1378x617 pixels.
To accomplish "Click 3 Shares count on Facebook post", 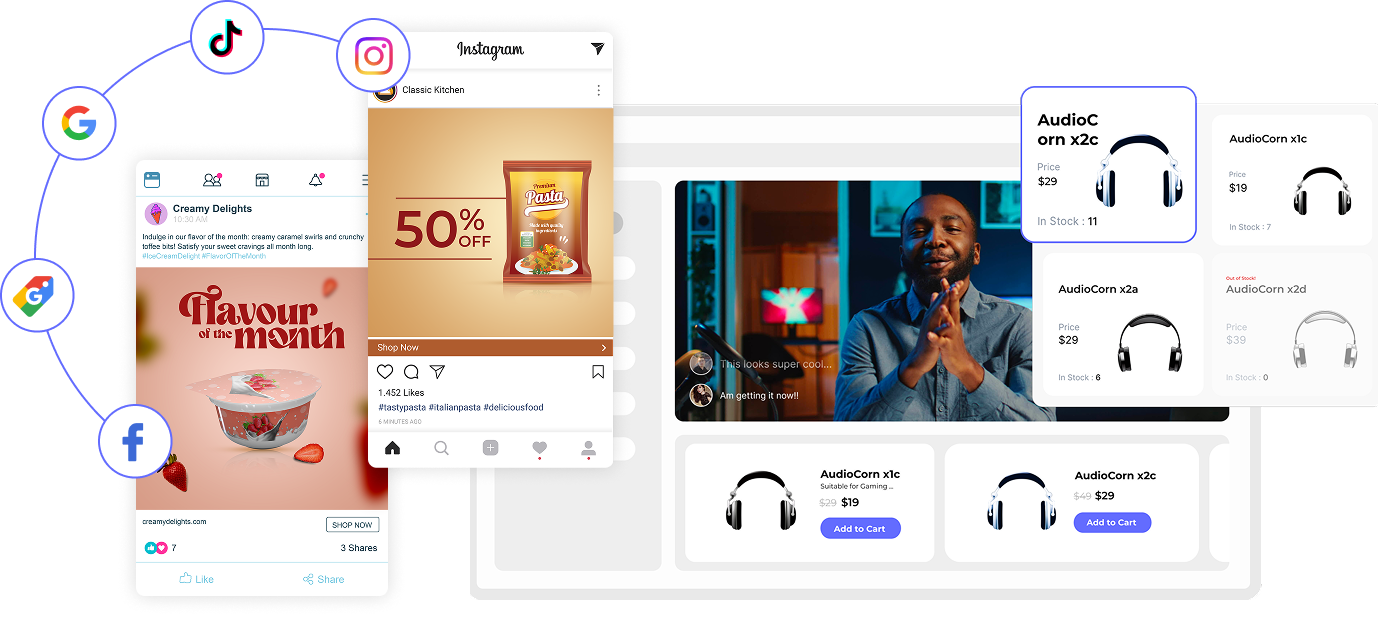I will click(359, 548).
